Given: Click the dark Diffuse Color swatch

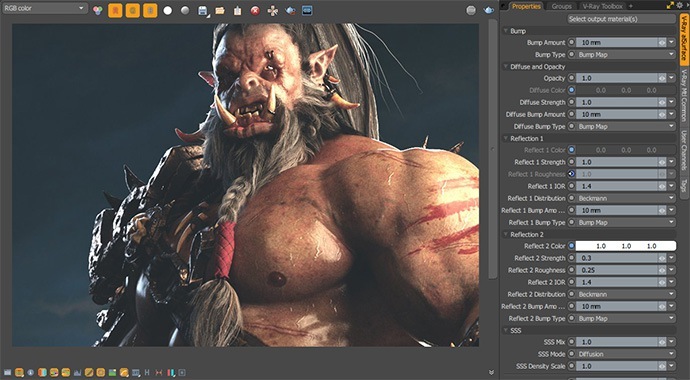Looking at the screenshot, I should [626, 90].
